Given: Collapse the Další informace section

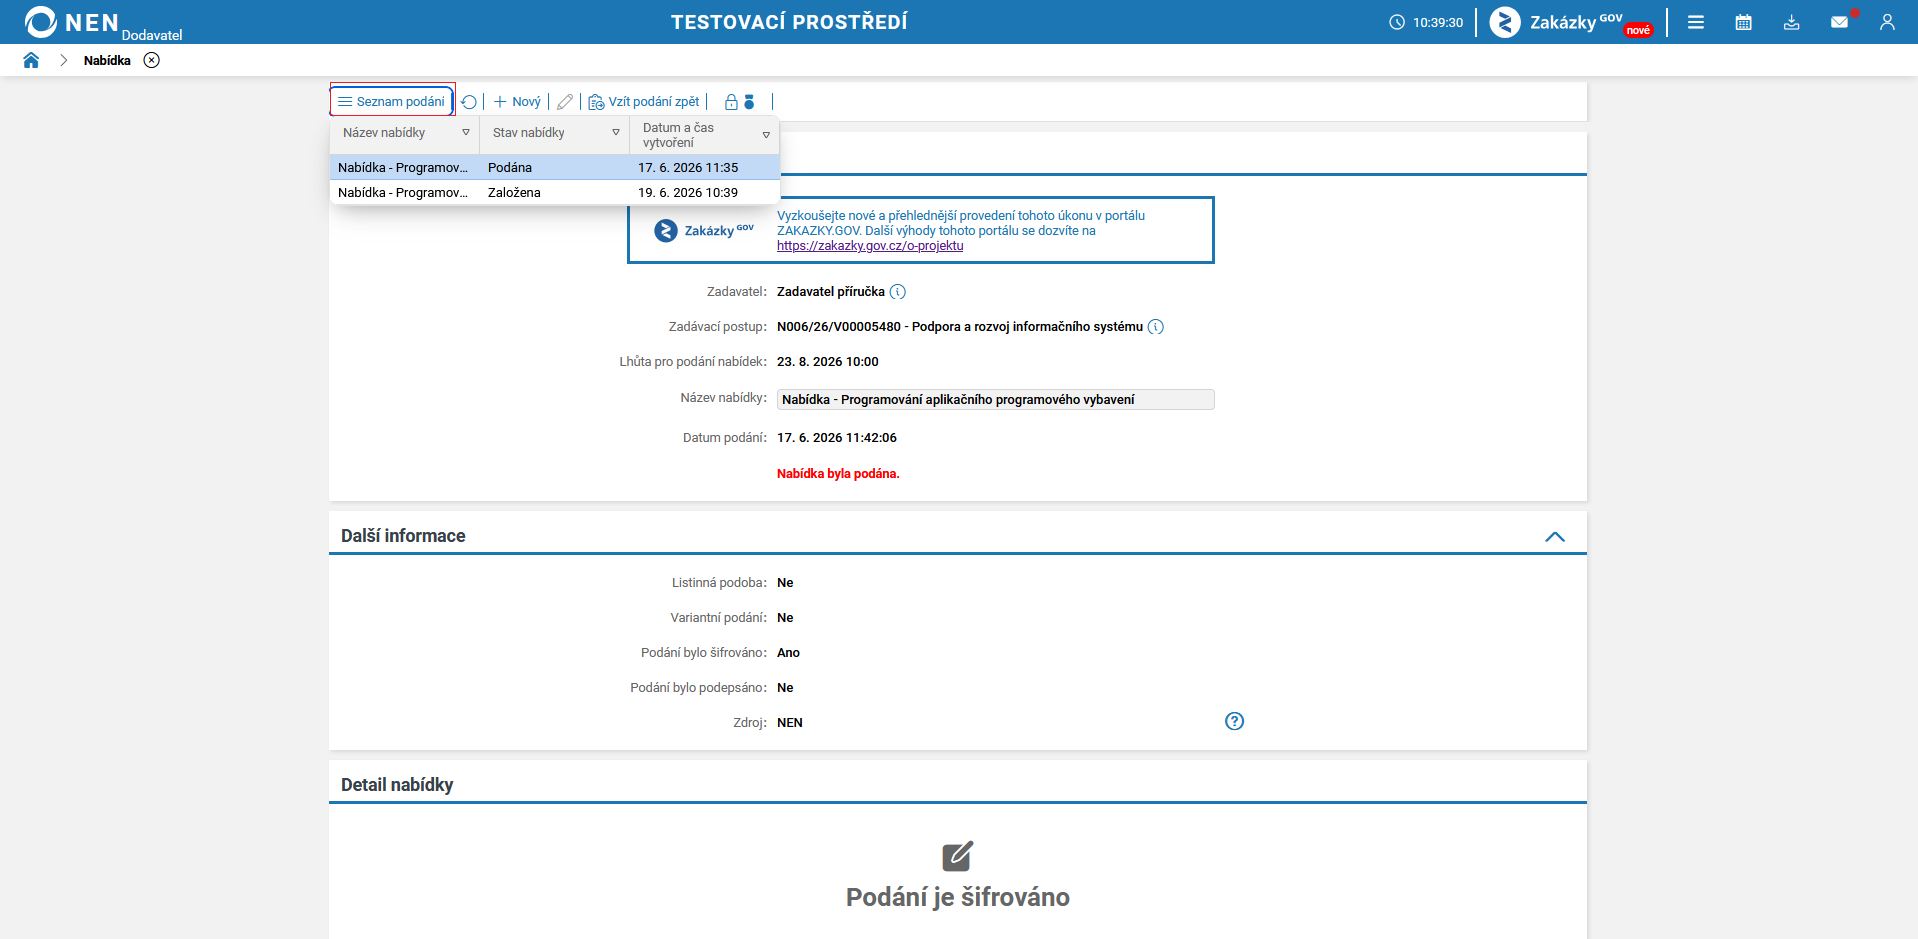Looking at the screenshot, I should 1555,537.
